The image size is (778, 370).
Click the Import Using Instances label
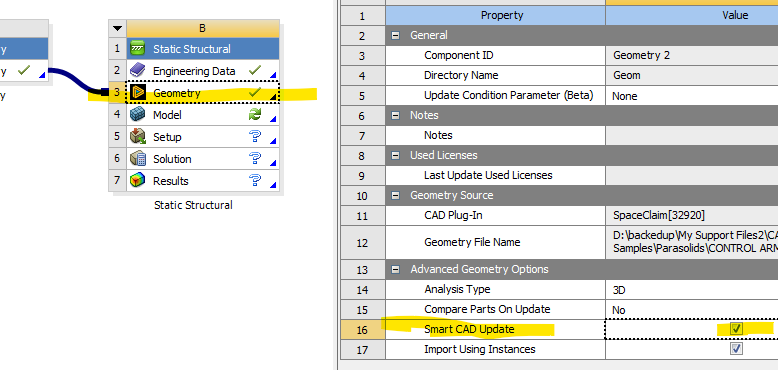[480, 349]
